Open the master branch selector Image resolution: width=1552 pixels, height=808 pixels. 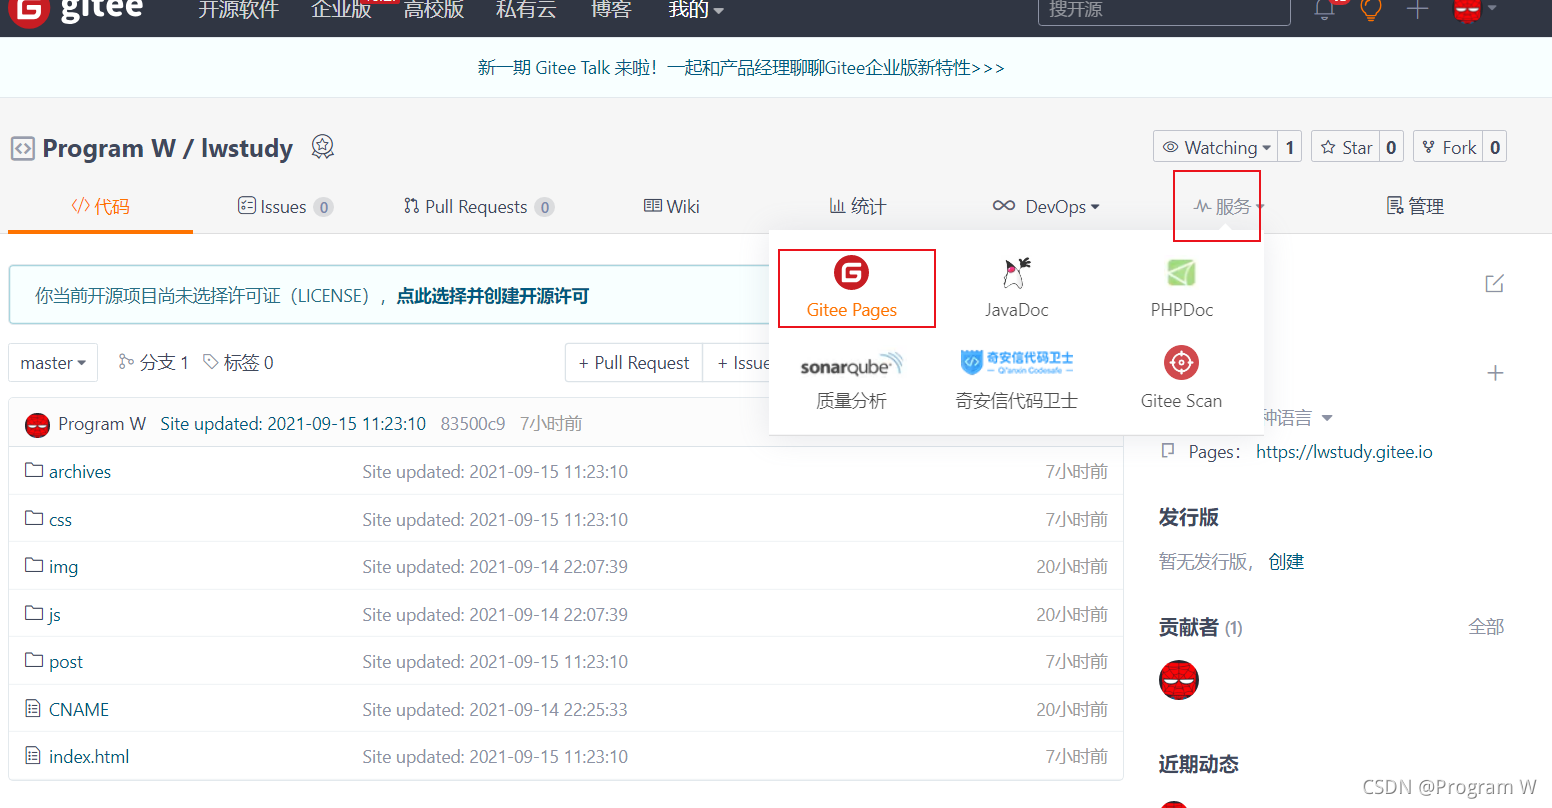tap(53, 362)
